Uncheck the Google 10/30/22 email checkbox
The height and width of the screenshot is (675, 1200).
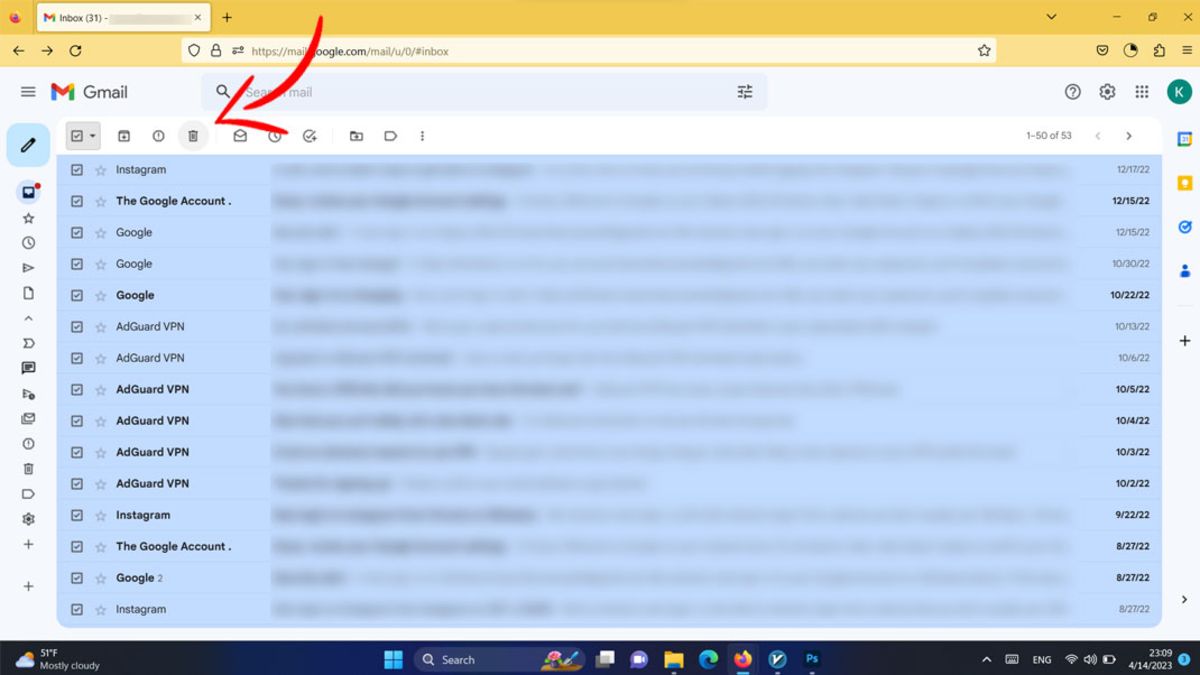pyautogui.click(x=77, y=264)
